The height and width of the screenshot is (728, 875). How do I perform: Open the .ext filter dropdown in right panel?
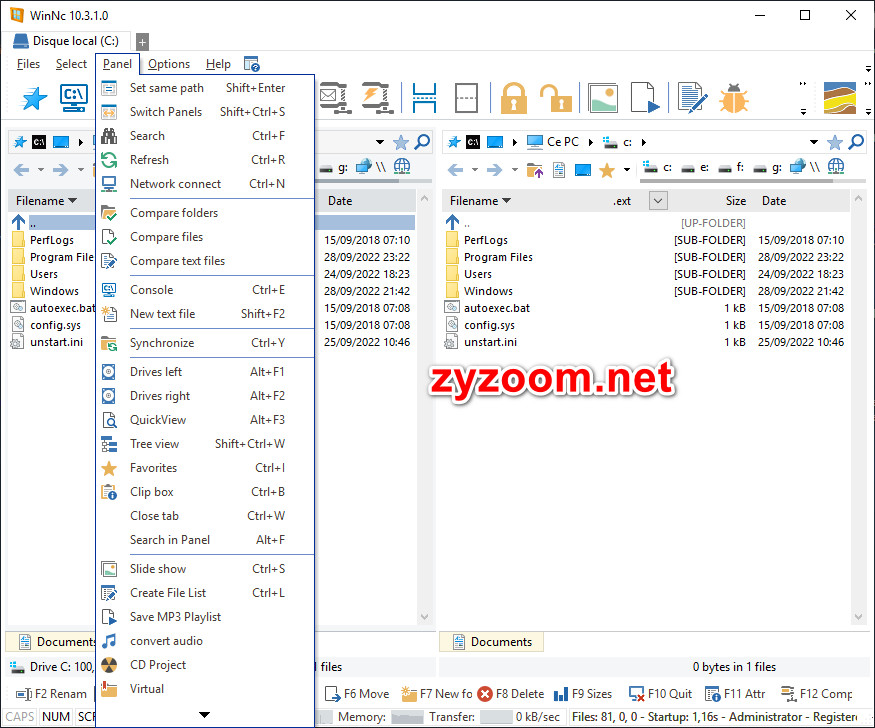coord(658,201)
